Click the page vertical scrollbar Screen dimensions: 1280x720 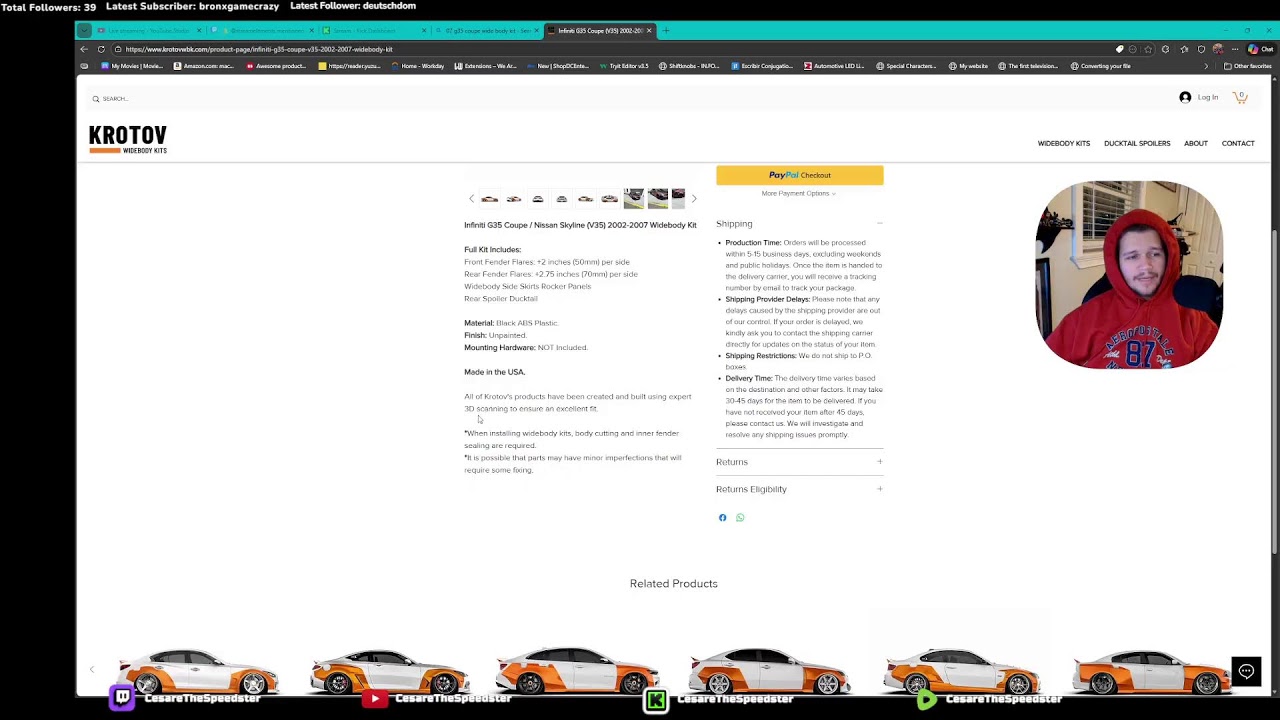1274,390
